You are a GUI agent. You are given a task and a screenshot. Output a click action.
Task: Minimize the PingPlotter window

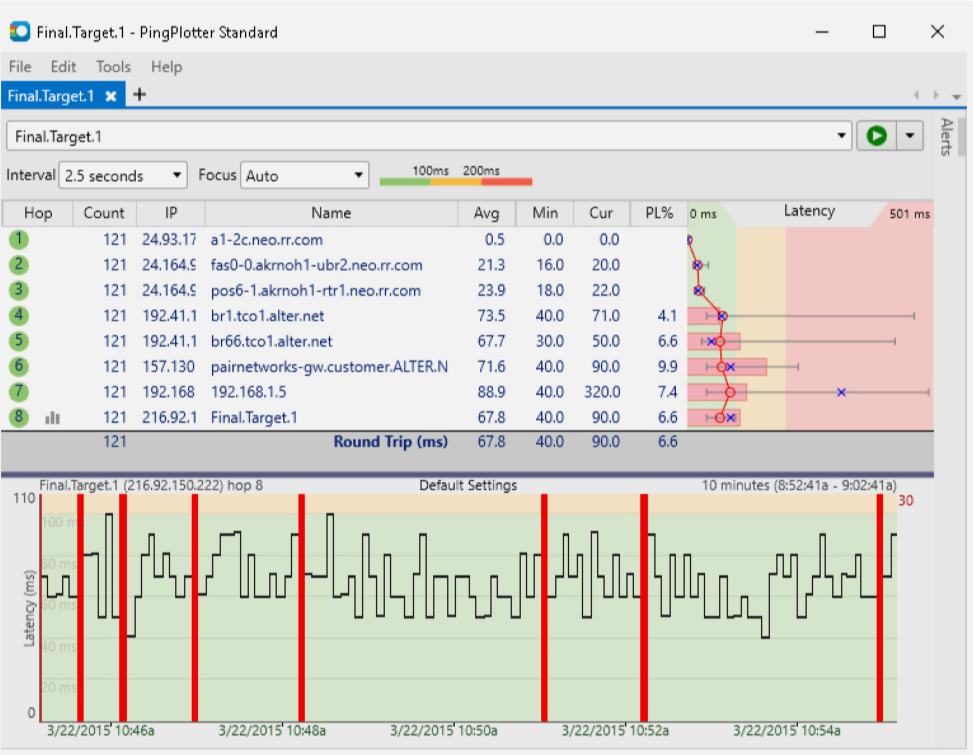822,32
